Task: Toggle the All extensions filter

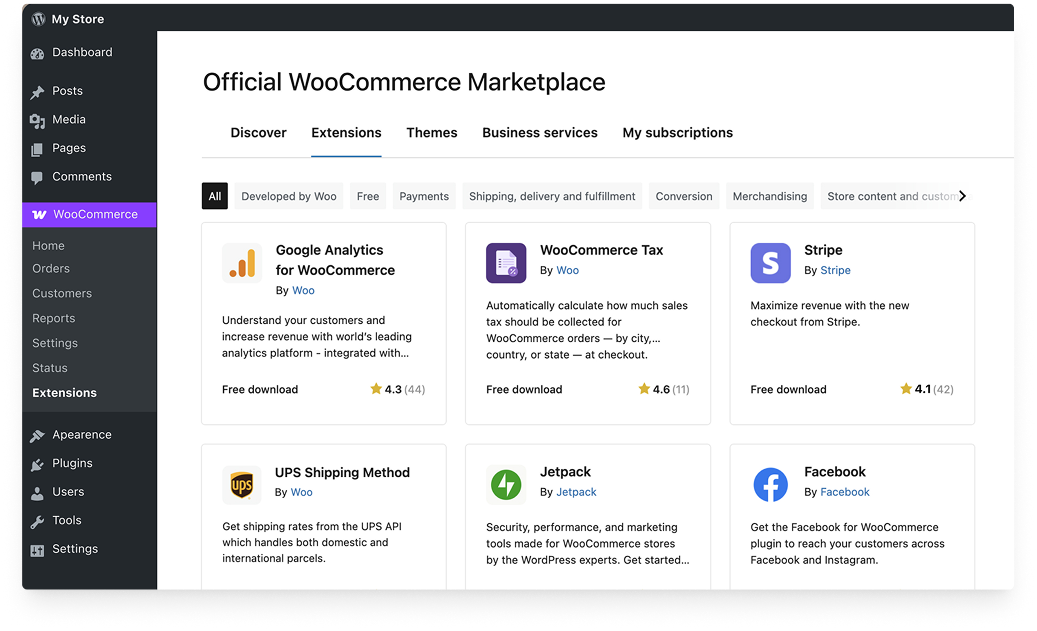Action: [214, 196]
